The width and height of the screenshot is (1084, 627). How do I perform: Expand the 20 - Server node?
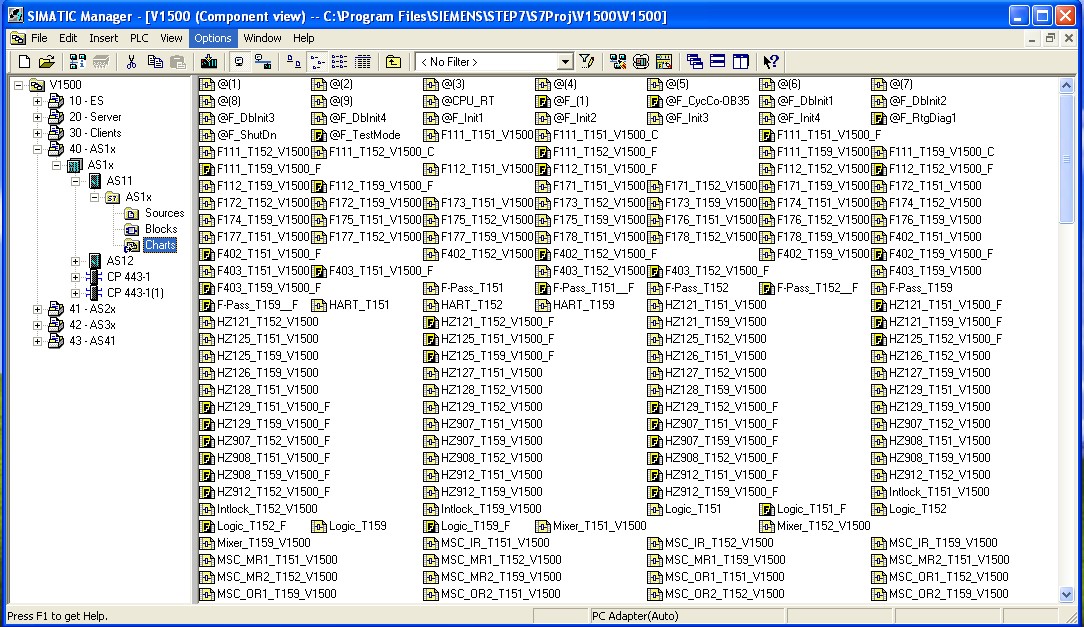point(38,117)
